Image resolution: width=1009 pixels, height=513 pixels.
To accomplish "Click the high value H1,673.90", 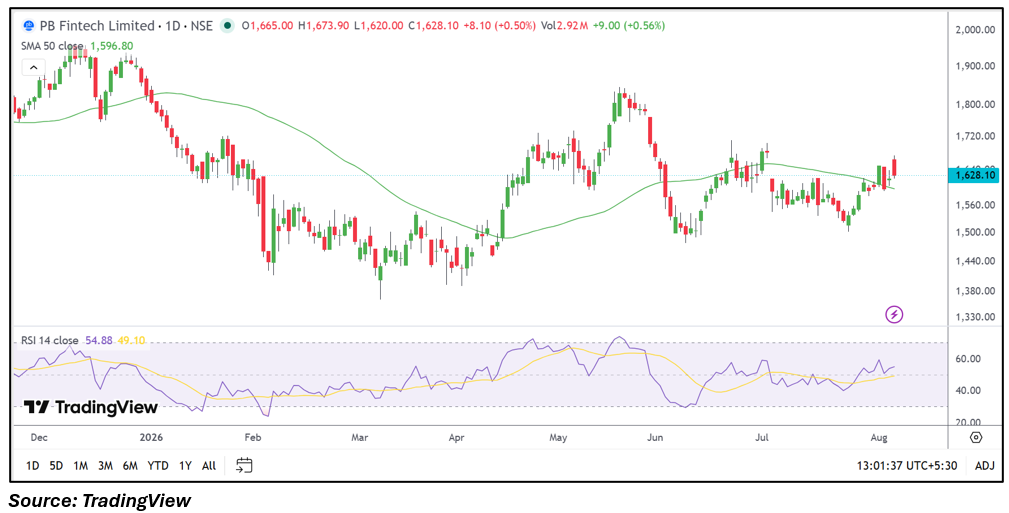I will (x=325, y=26).
